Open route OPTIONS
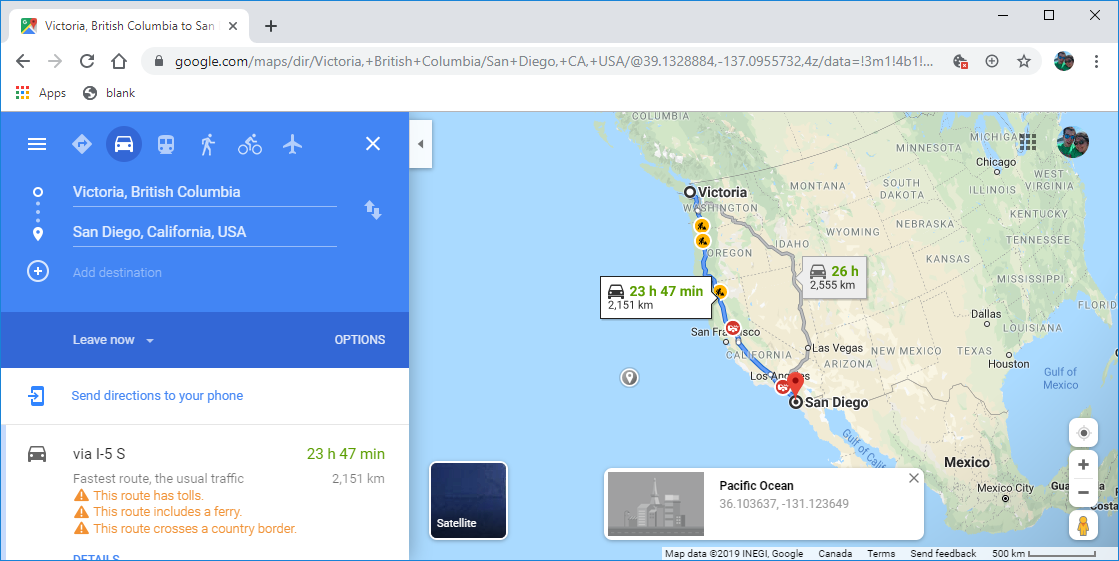Image resolution: width=1119 pixels, height=561 pixels. [360, 340]
